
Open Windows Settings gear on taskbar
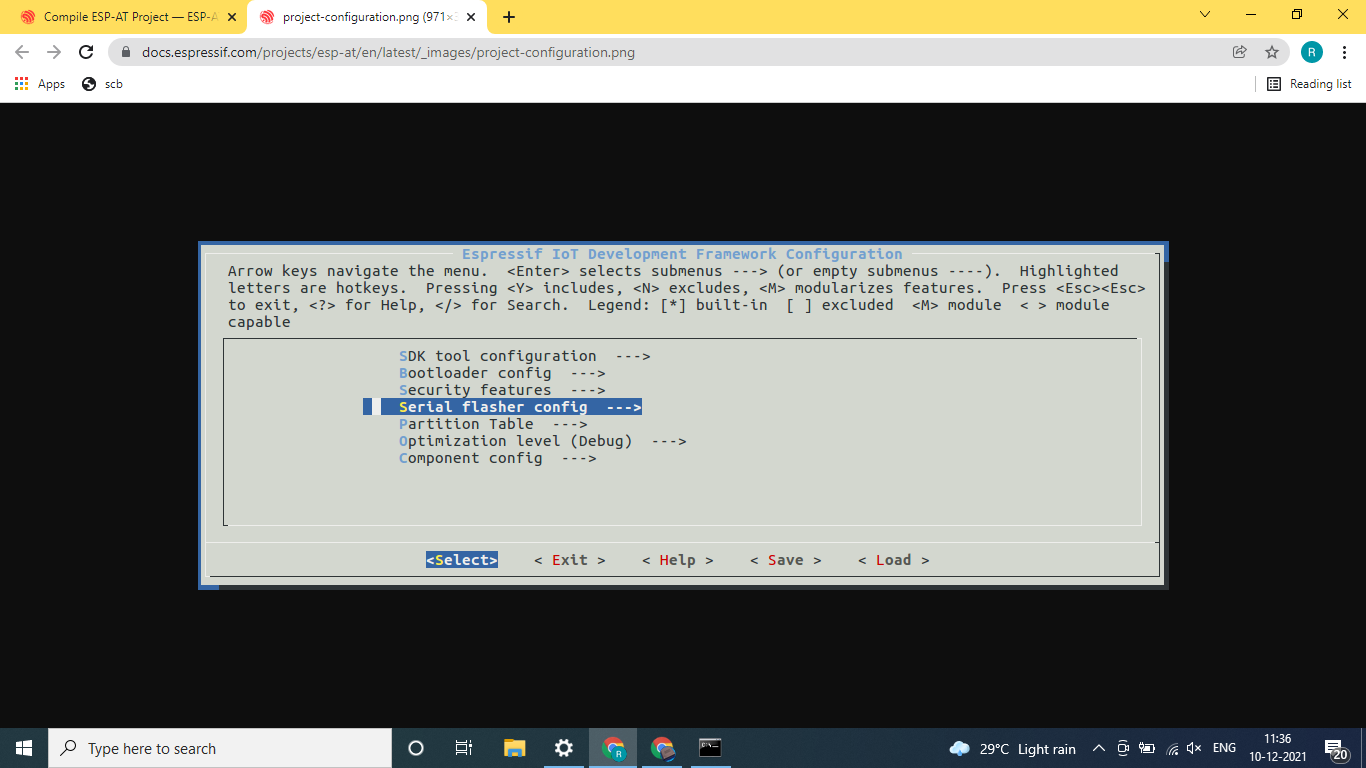[563, 748]
